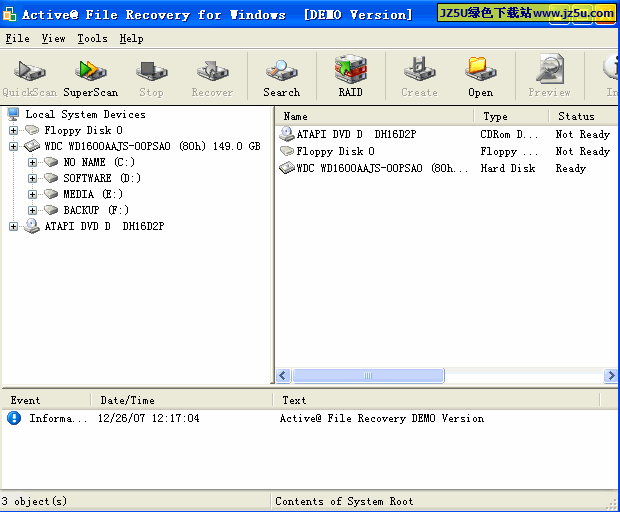Open the Search tool
Screen dimensions: 620x512
[x=282, y=77]
